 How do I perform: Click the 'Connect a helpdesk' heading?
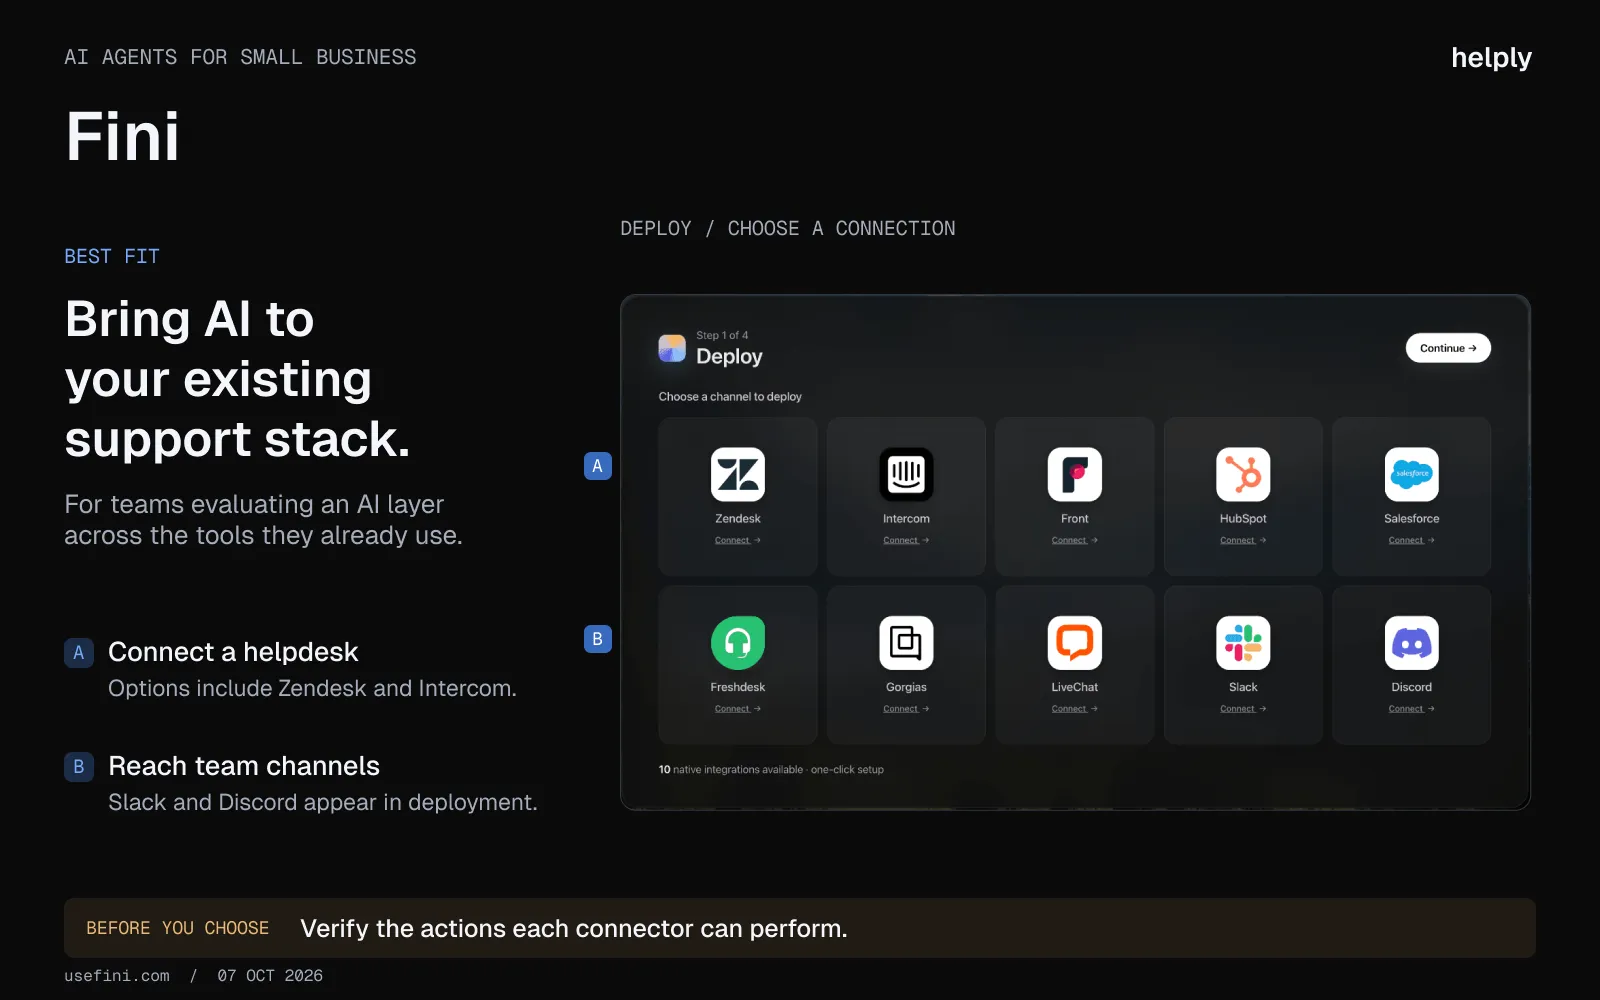233,652
